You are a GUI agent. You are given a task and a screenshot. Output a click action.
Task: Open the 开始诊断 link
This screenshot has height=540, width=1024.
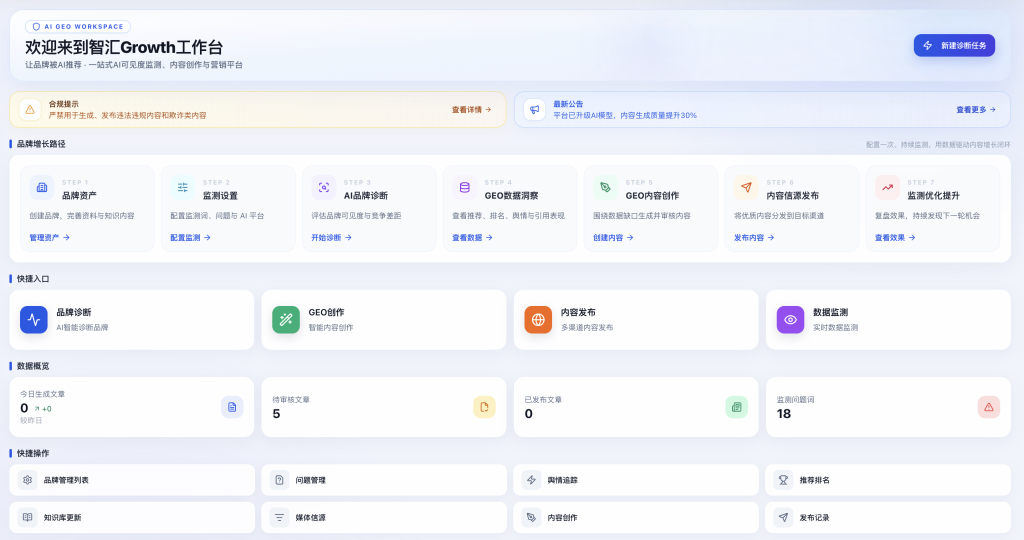click(332, 238)
